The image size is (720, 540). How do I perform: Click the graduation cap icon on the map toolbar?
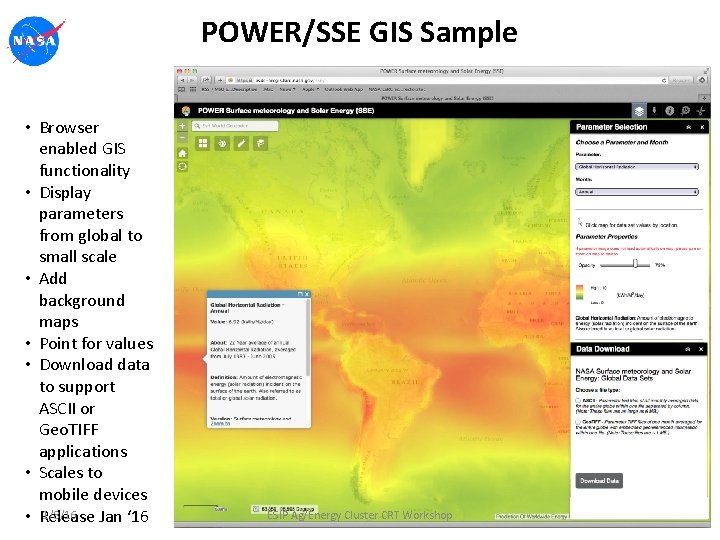[260, 144]
